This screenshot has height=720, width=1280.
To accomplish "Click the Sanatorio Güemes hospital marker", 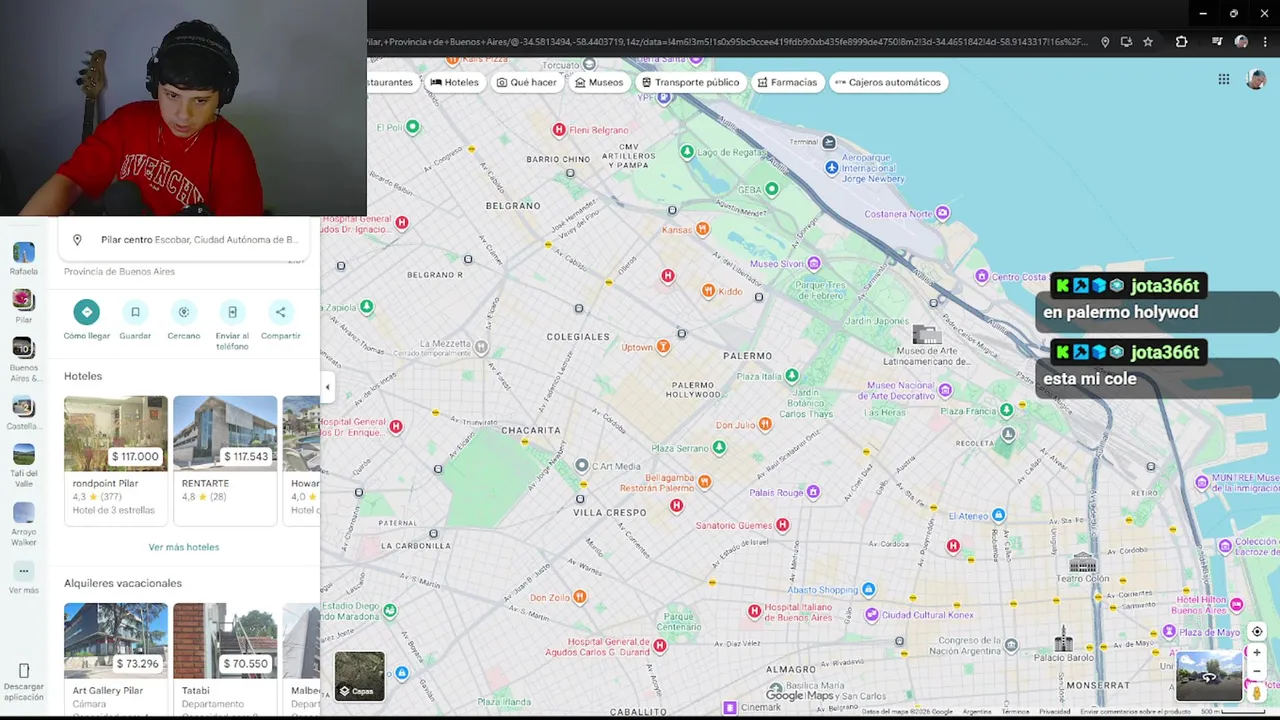I will pos(782,525).
